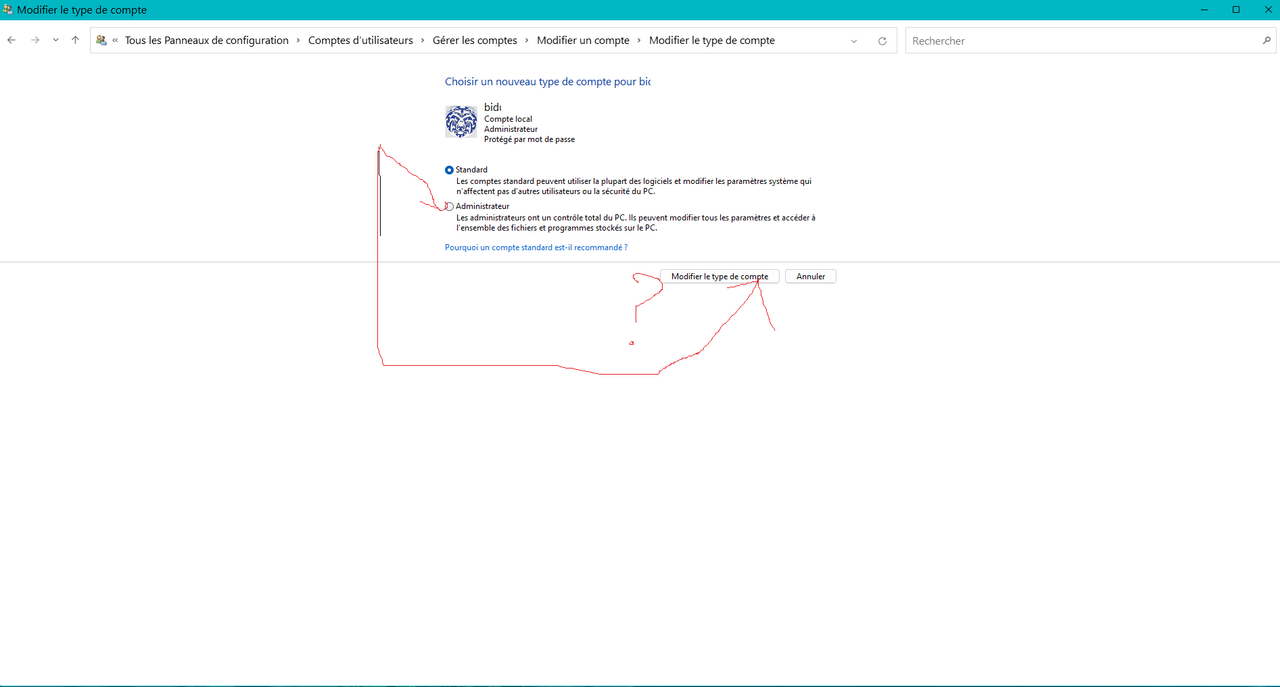This screenshot has height=687, width=1280.
Task: Click the window title bar app icon
Action: tap(8, 9)
